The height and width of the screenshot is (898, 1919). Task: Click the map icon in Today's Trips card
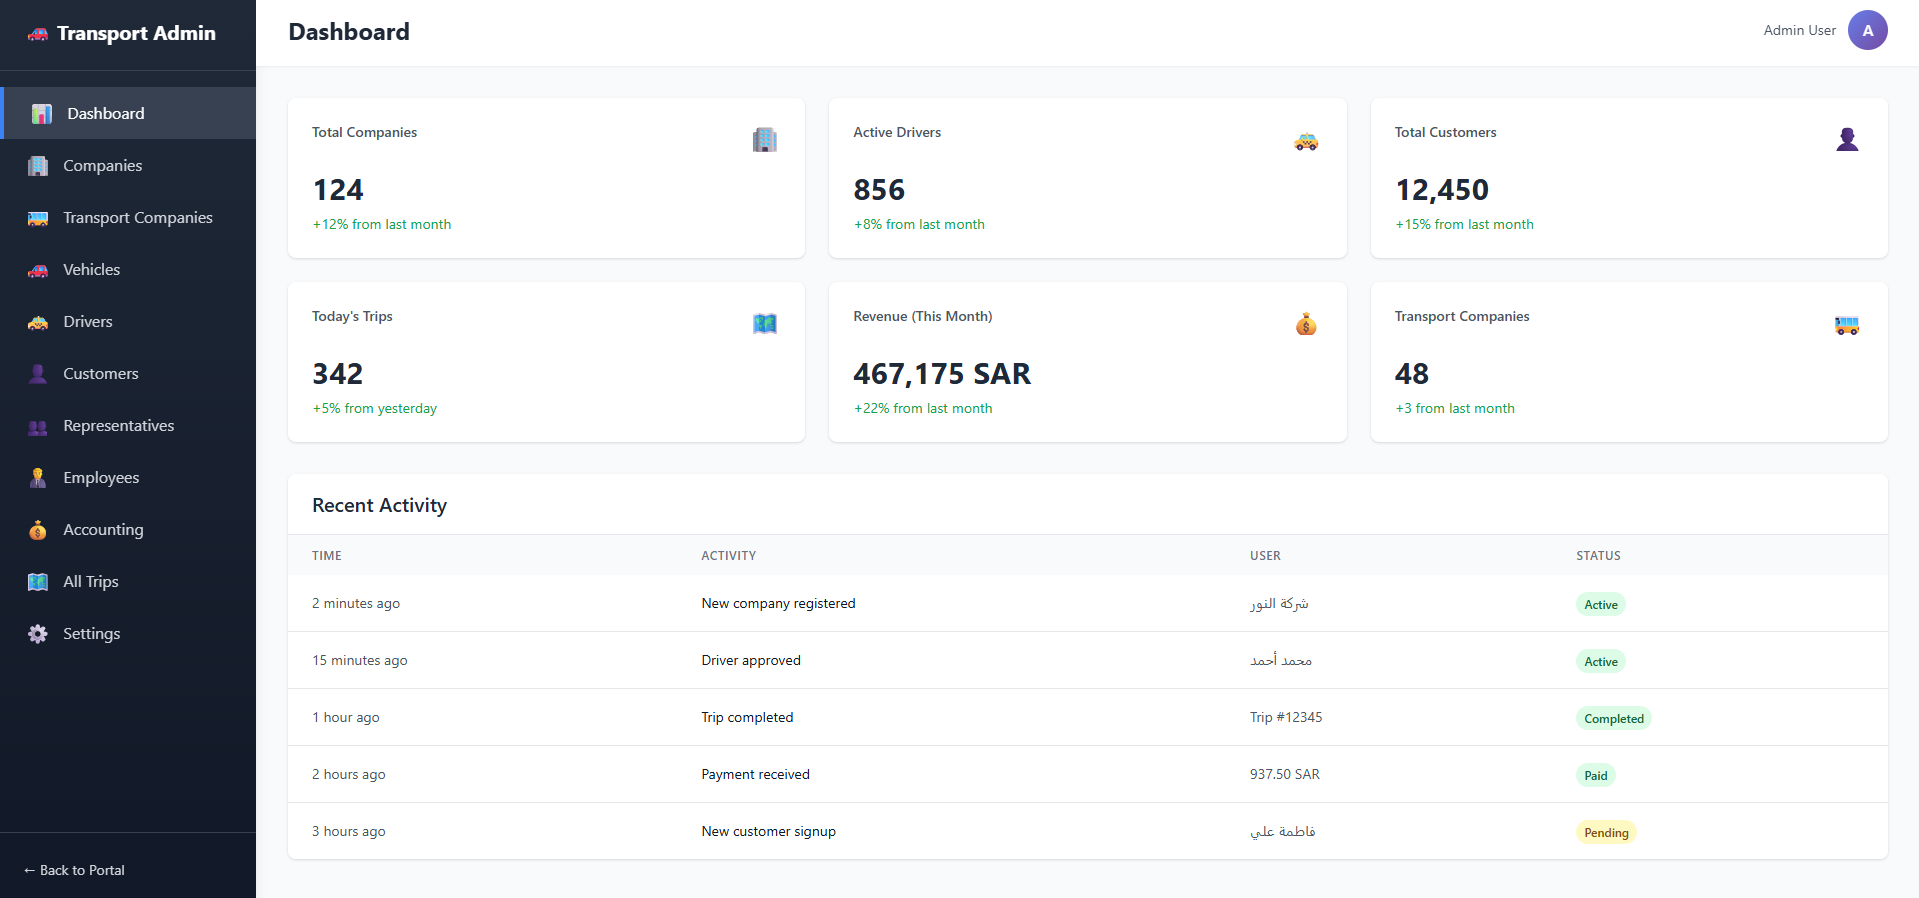[x=764, y=324]
